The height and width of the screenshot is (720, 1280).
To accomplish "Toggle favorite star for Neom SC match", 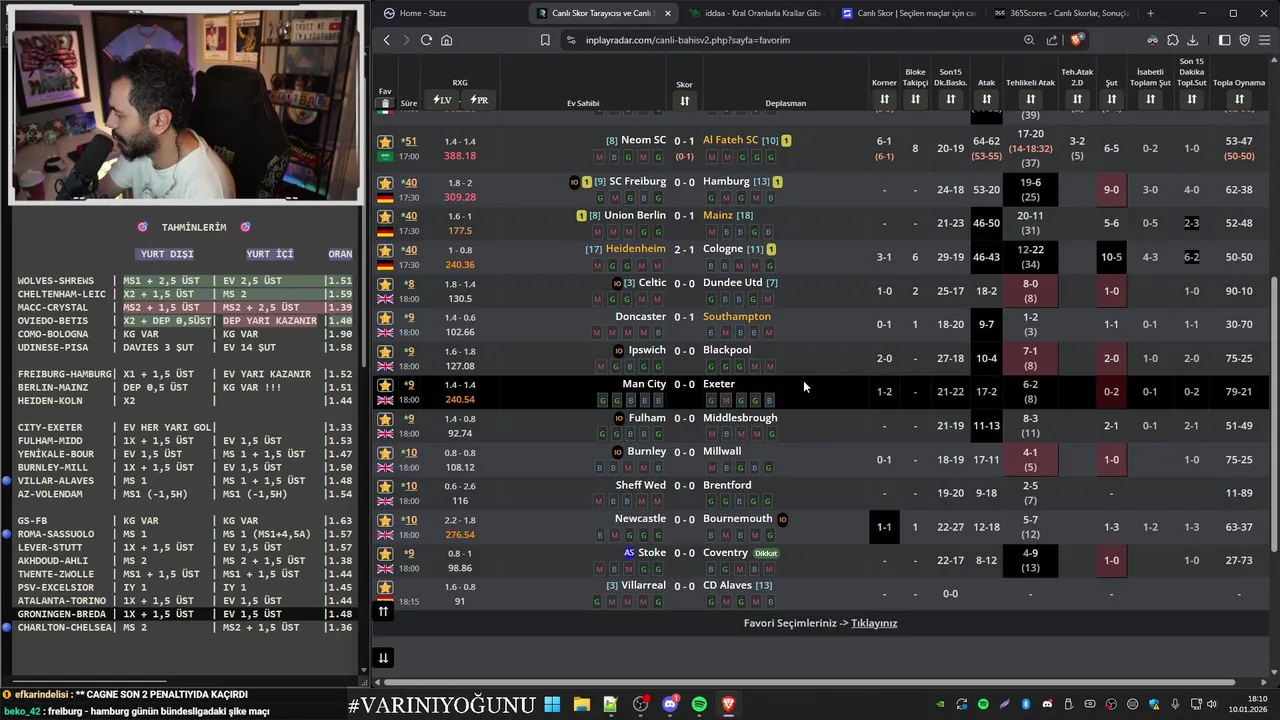I will [385, 142].
